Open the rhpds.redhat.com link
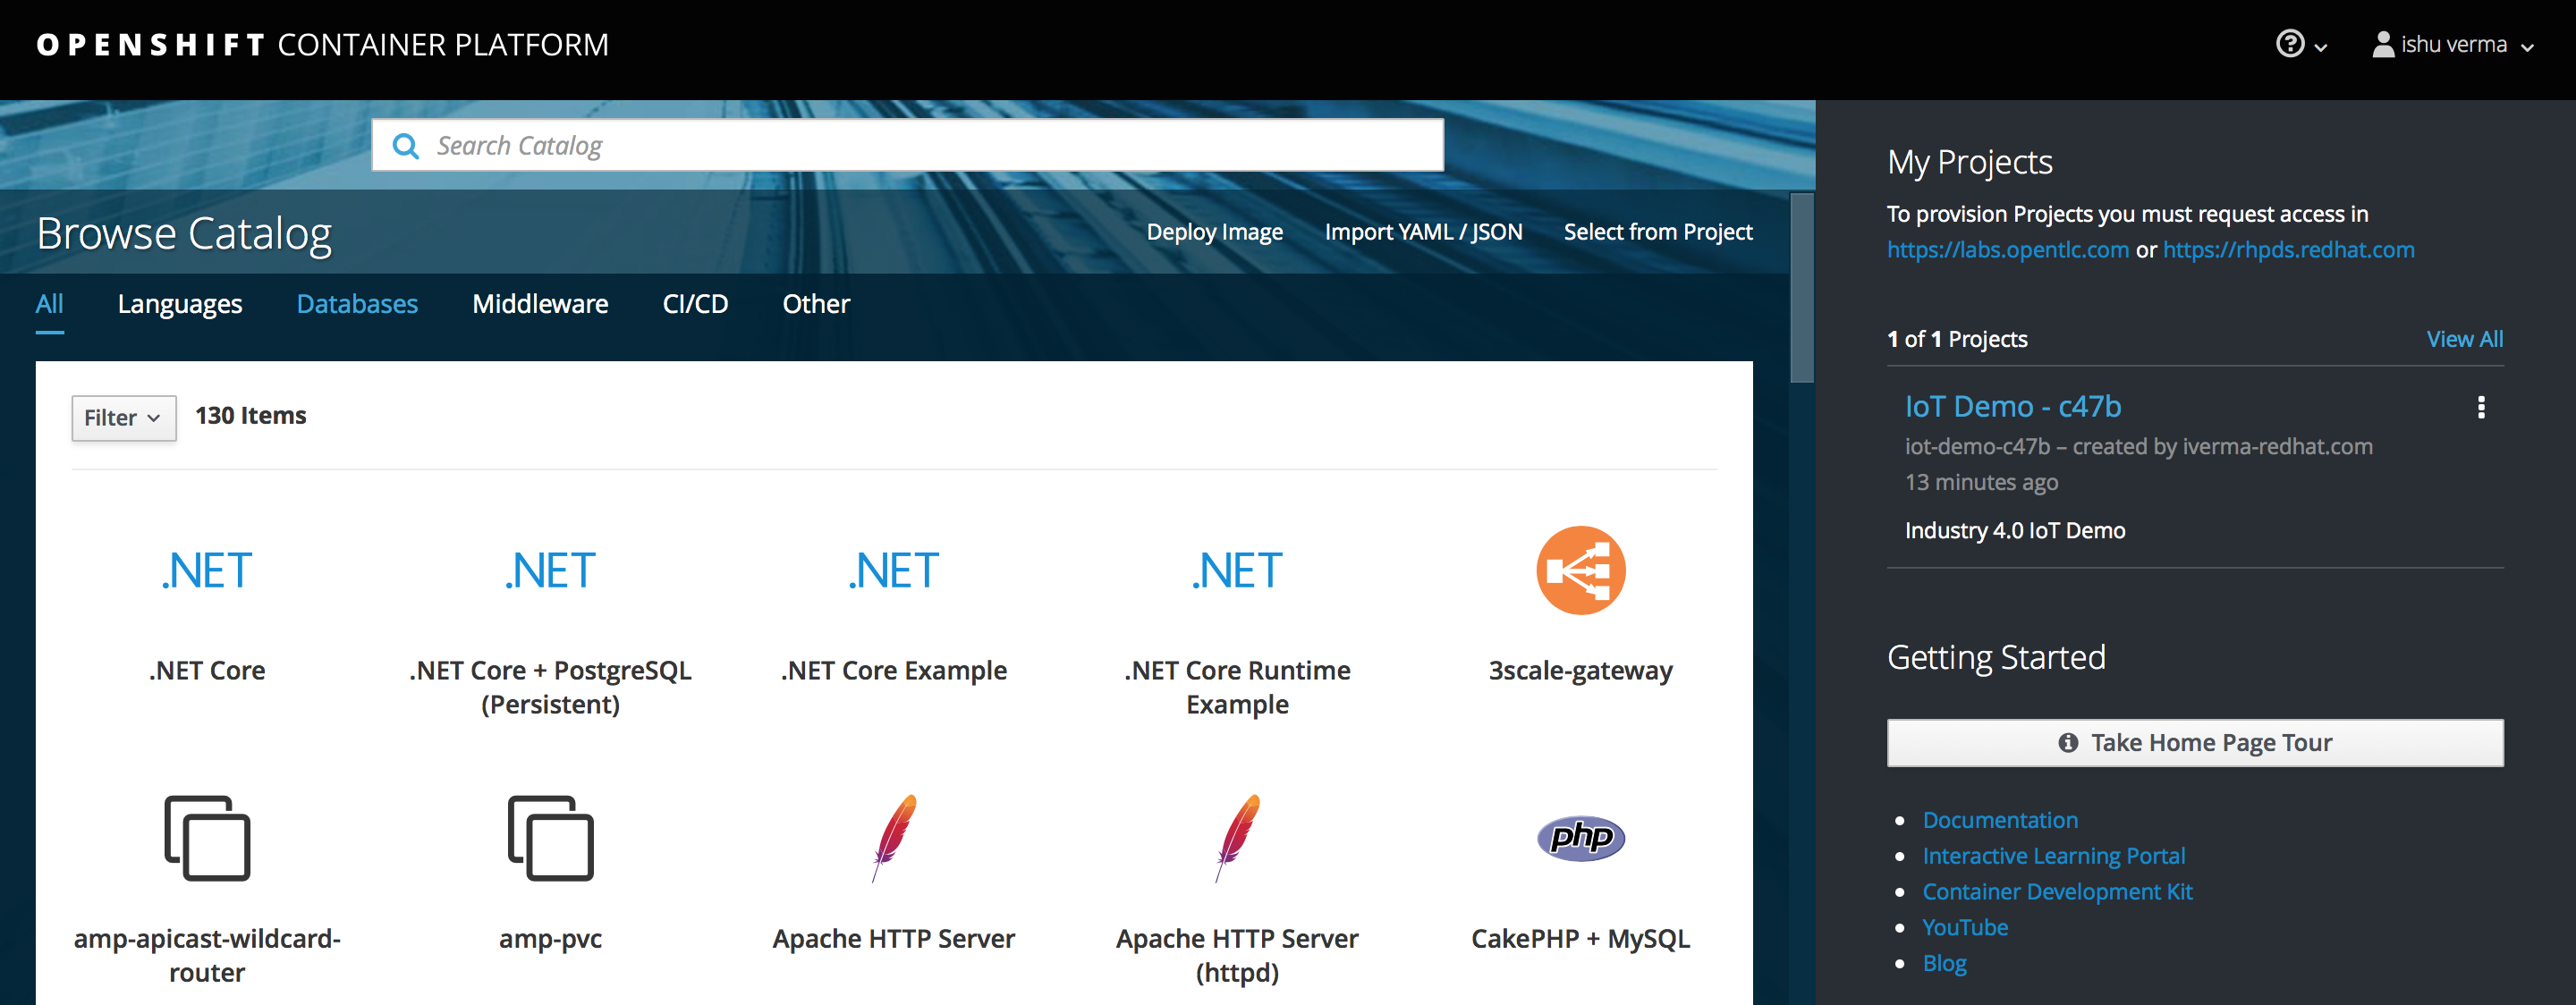The height and width of the screenshot is (1005, 2576). pos(2288,250)
